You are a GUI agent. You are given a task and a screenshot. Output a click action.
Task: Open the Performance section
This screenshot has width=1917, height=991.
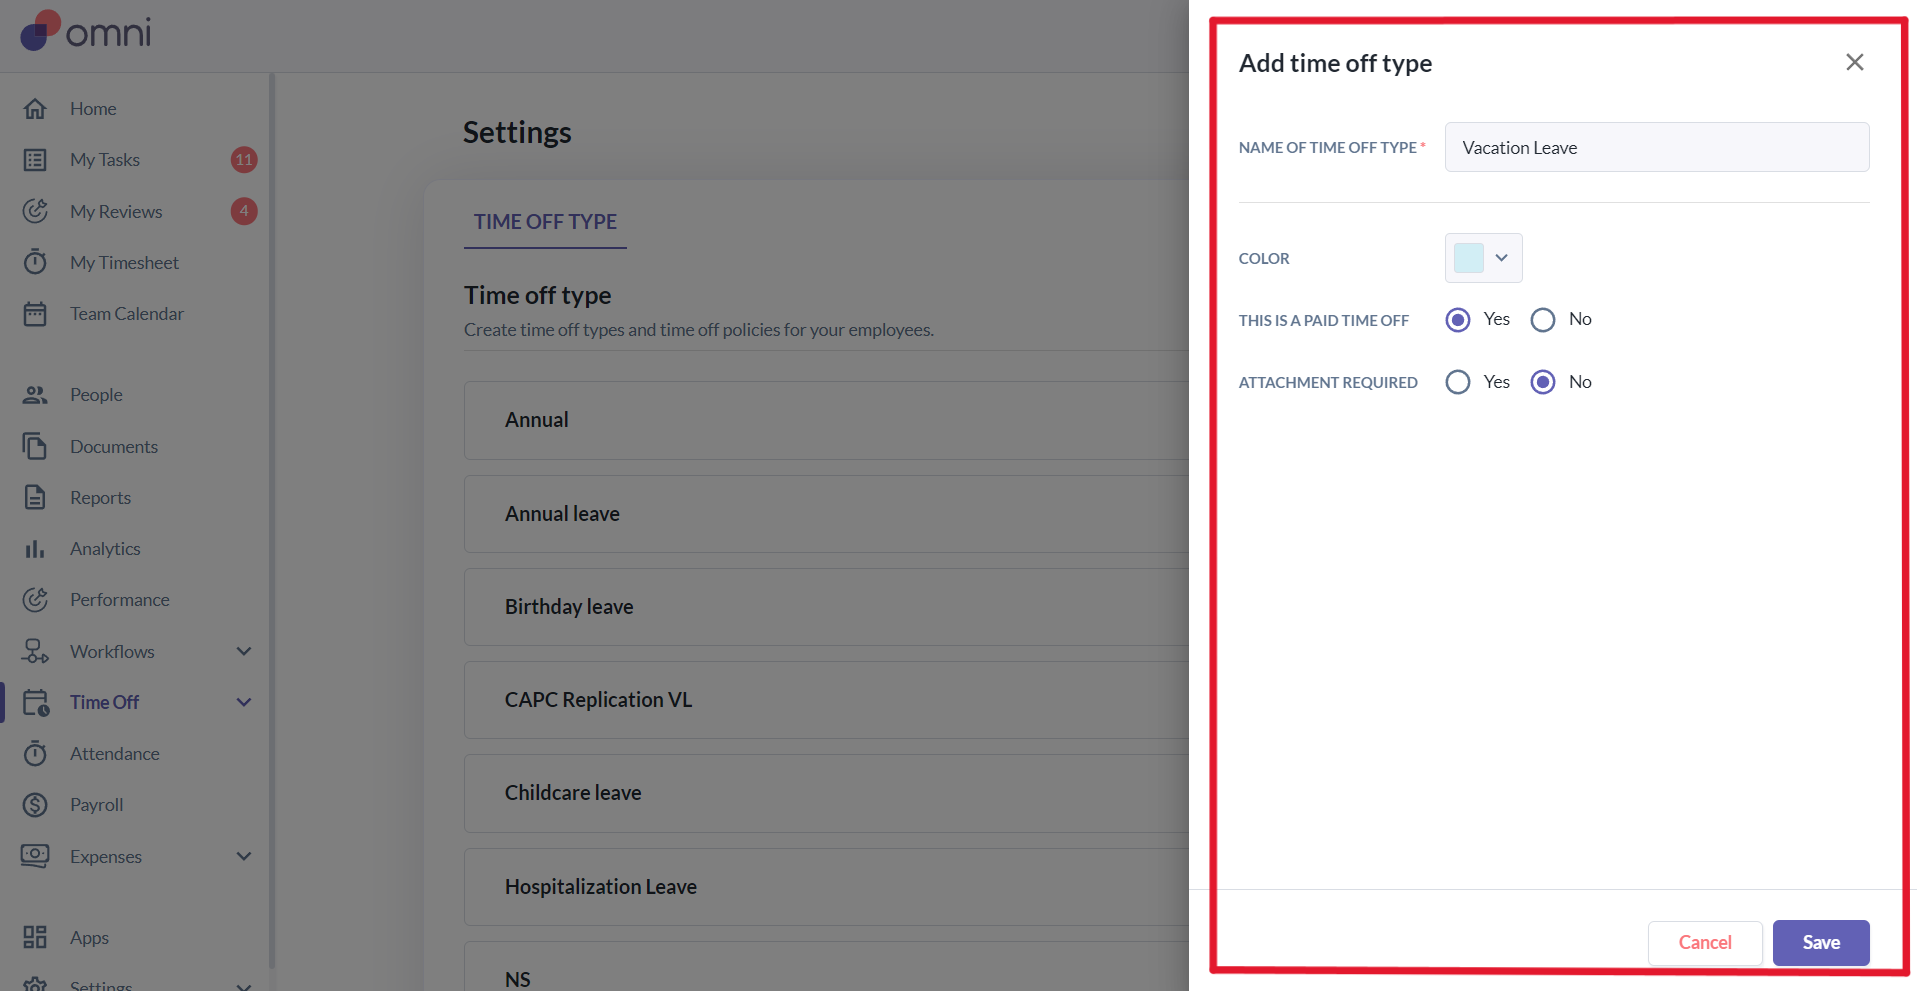(120, 600)
